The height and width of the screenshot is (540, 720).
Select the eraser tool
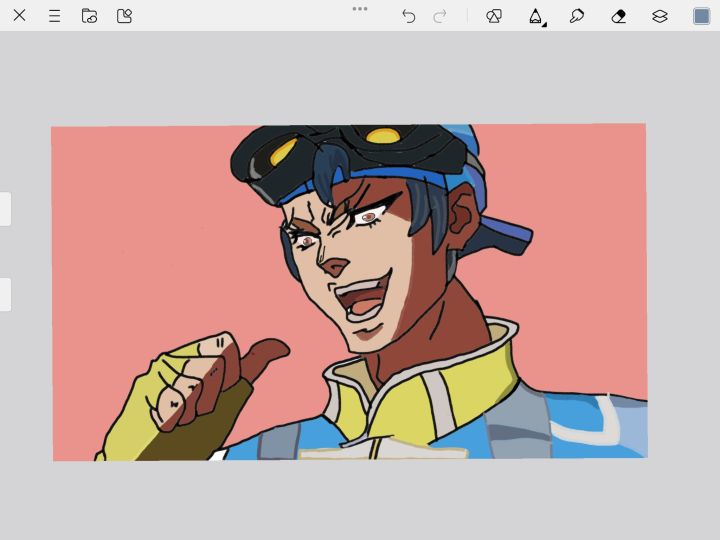[x=619, y=17]
